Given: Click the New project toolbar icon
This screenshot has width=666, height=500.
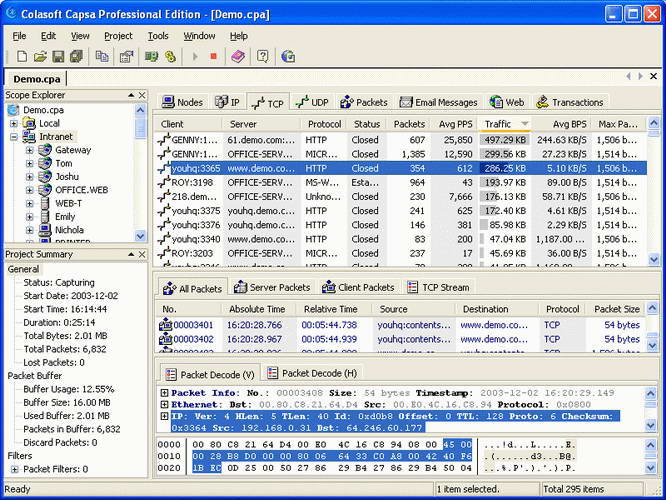Looking at the screenshot, I should coord(22,56).
